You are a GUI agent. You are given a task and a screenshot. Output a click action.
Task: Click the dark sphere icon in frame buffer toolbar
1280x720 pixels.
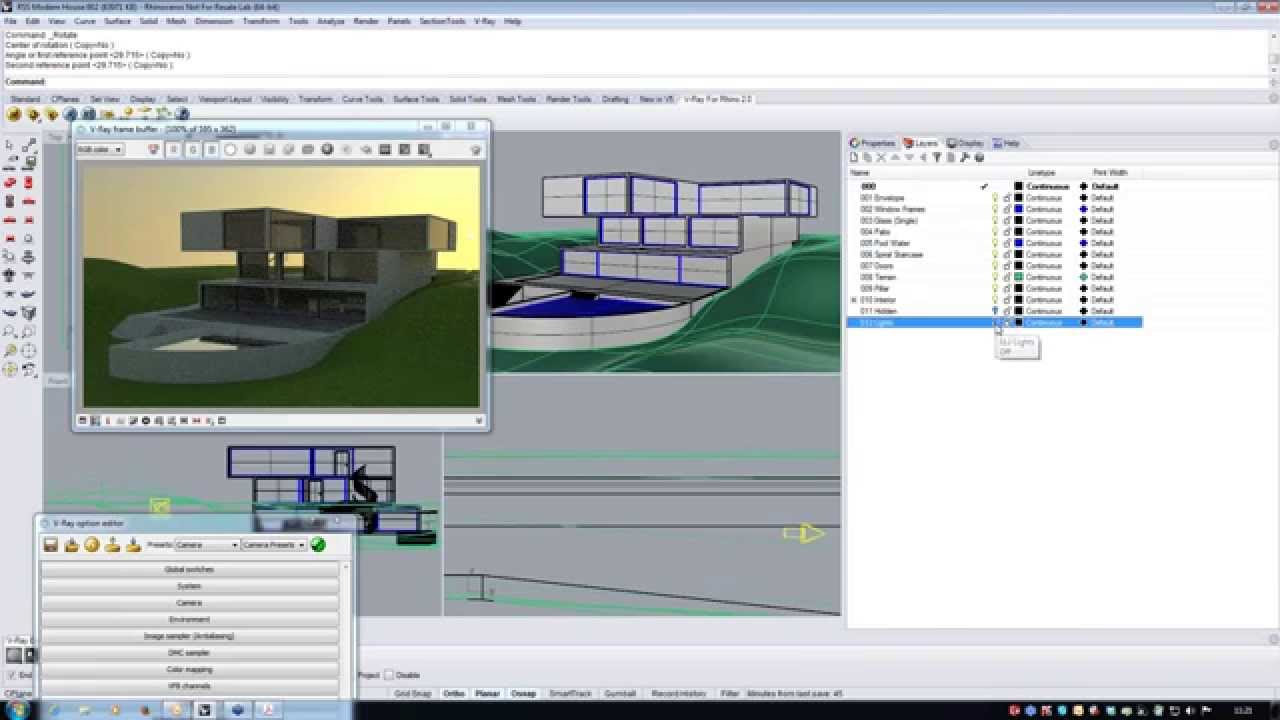pyautogui.click(x=327, y=150)
